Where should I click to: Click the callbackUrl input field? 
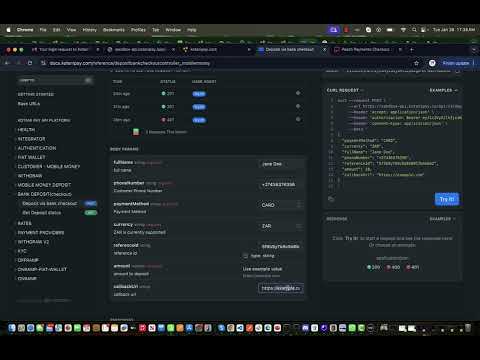(x=280, y=288)
